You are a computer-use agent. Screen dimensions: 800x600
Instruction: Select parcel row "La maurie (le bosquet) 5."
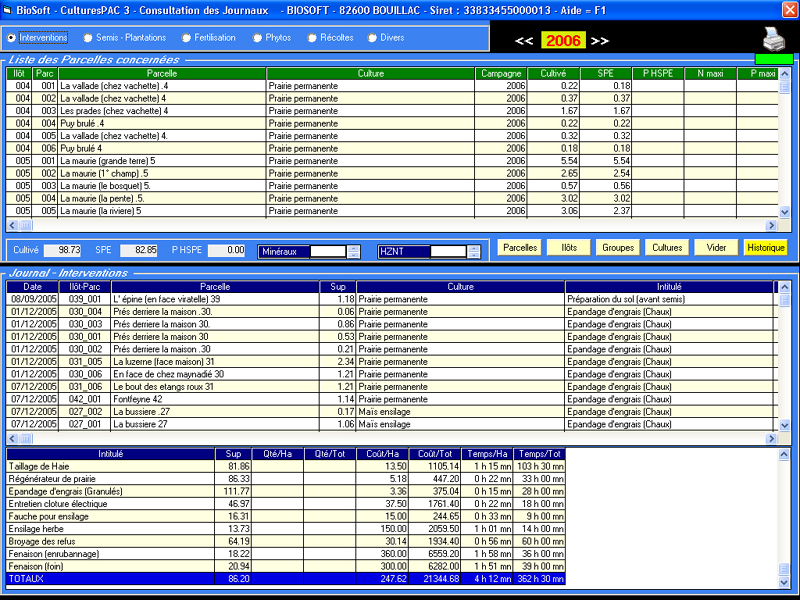392,186
